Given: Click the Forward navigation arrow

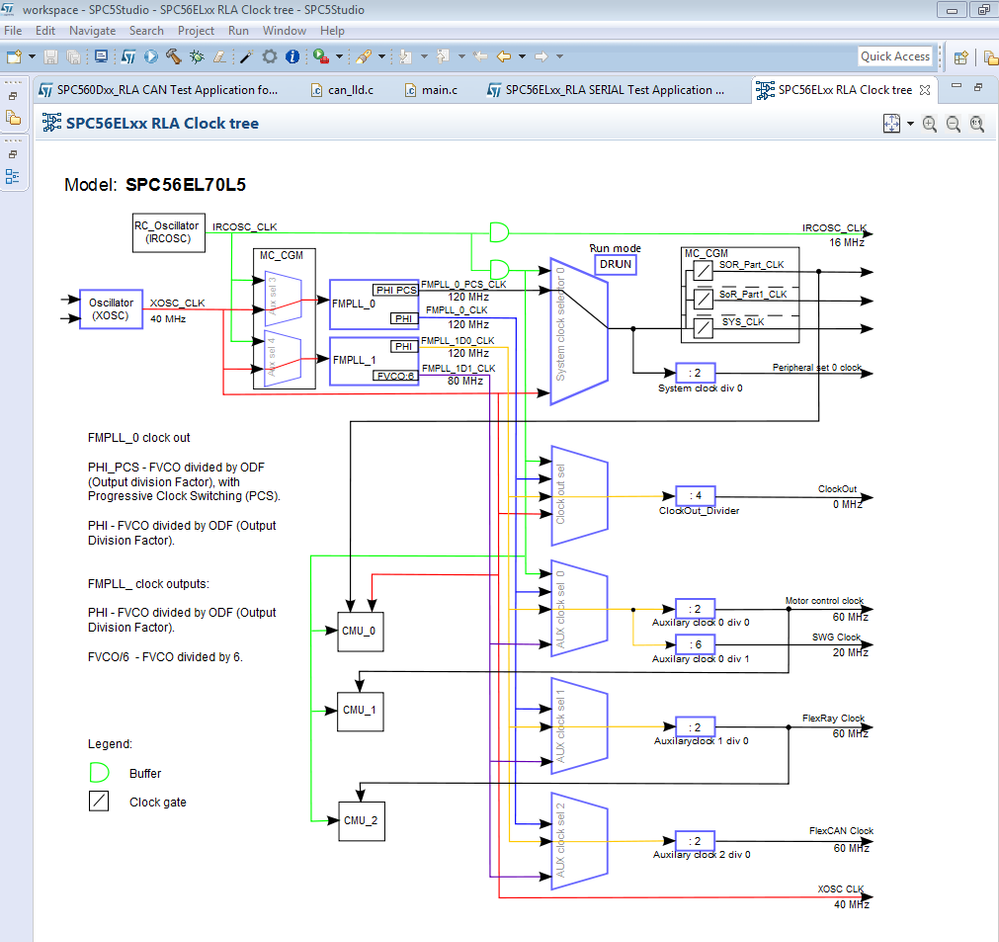Looking at the screenshot, I should point(542,57).
